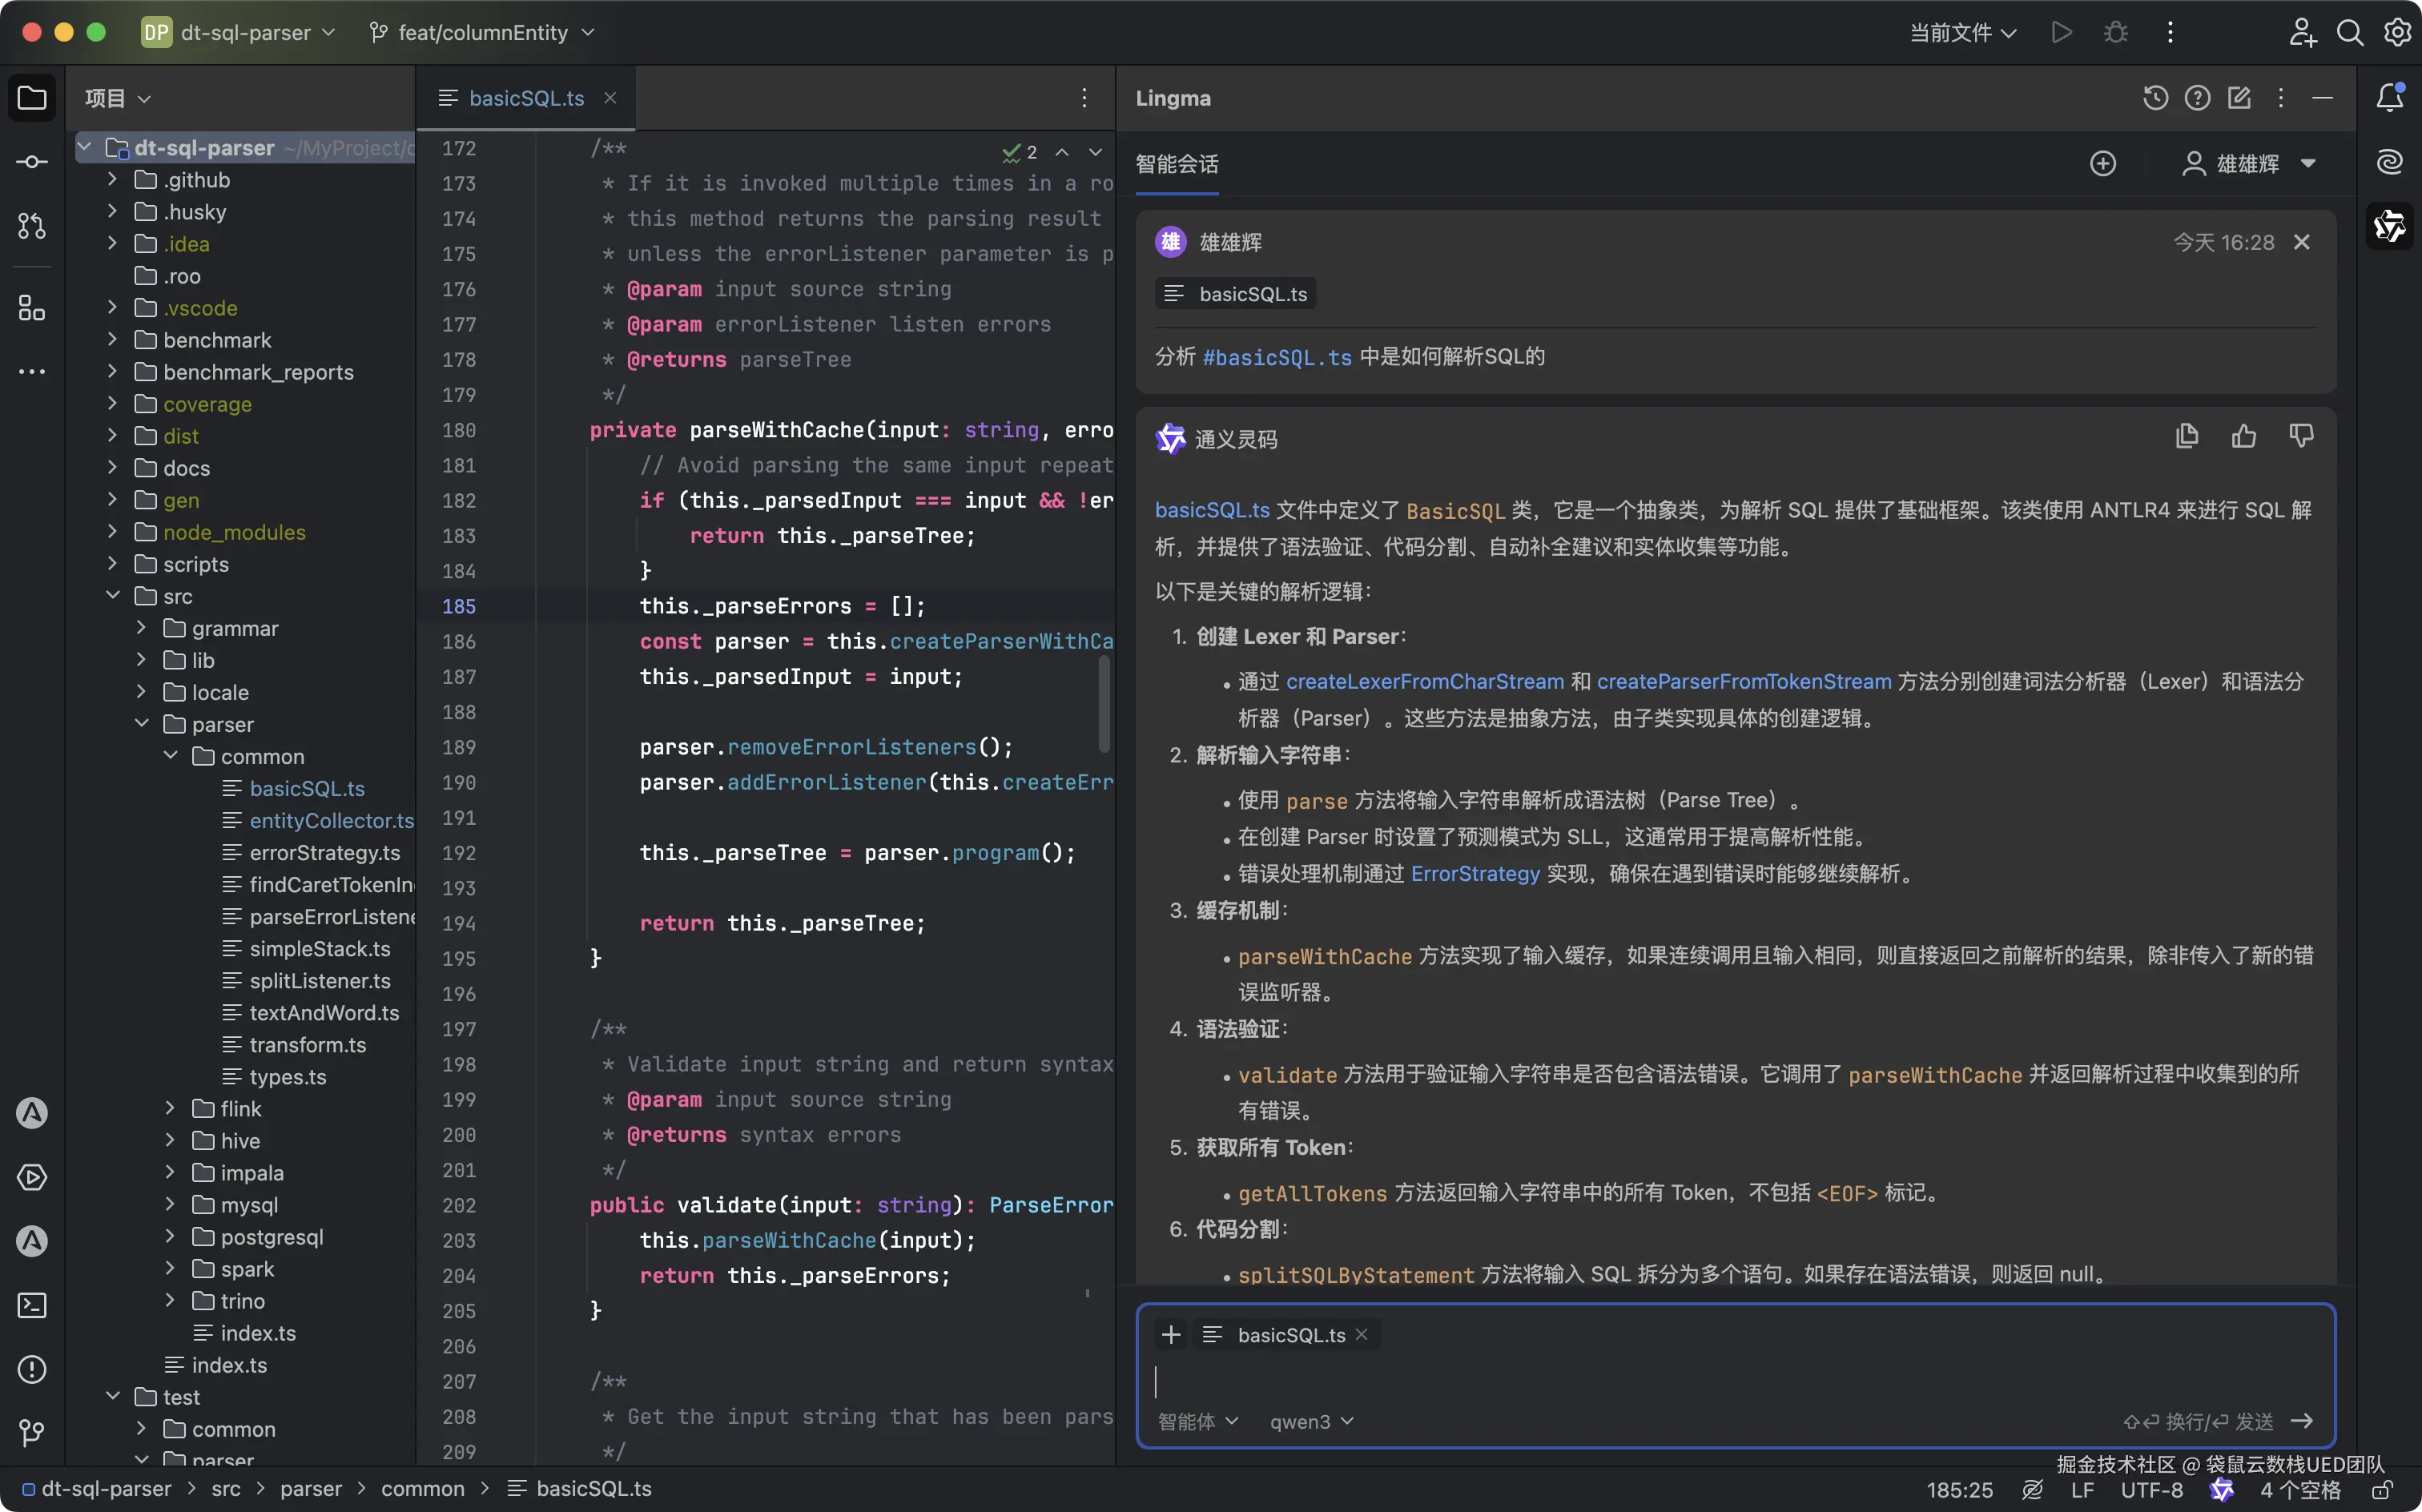The height and width of the screenshot is (1512, 2422).
Task: Copy the Lingma answer with copy icon
Action: point(2186,437)
